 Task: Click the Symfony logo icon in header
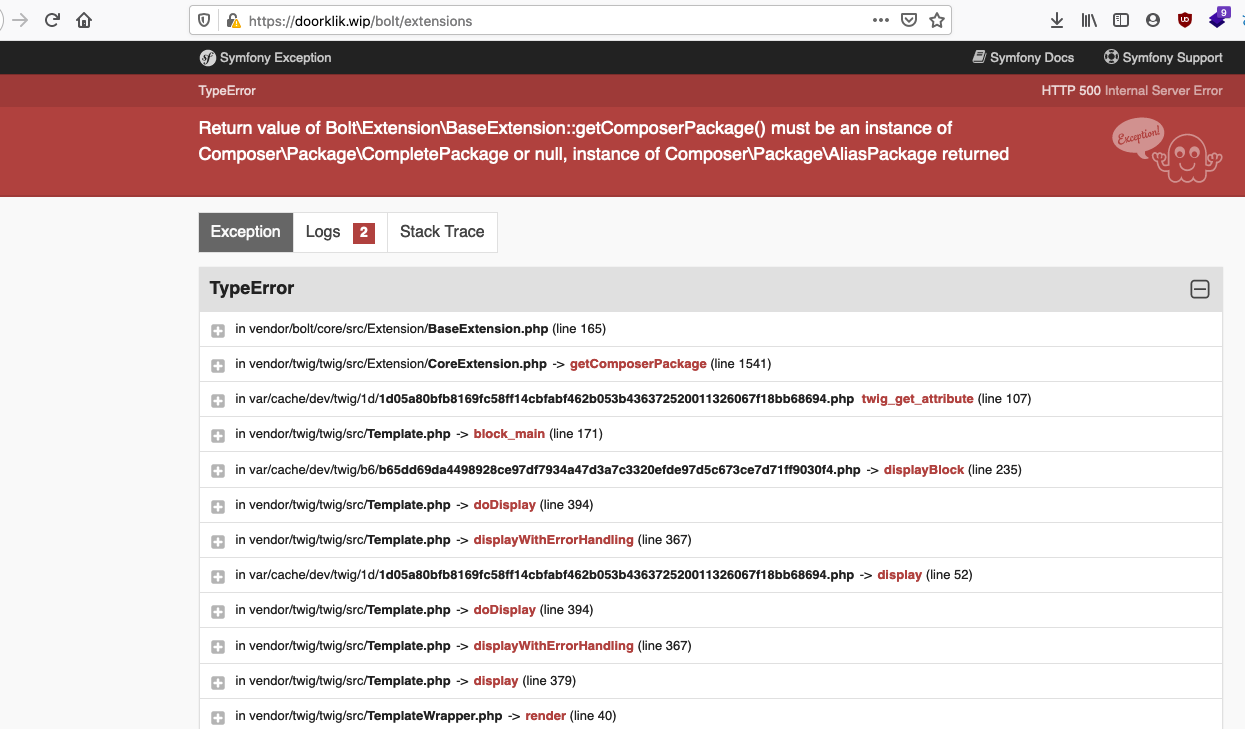(208, 57)
